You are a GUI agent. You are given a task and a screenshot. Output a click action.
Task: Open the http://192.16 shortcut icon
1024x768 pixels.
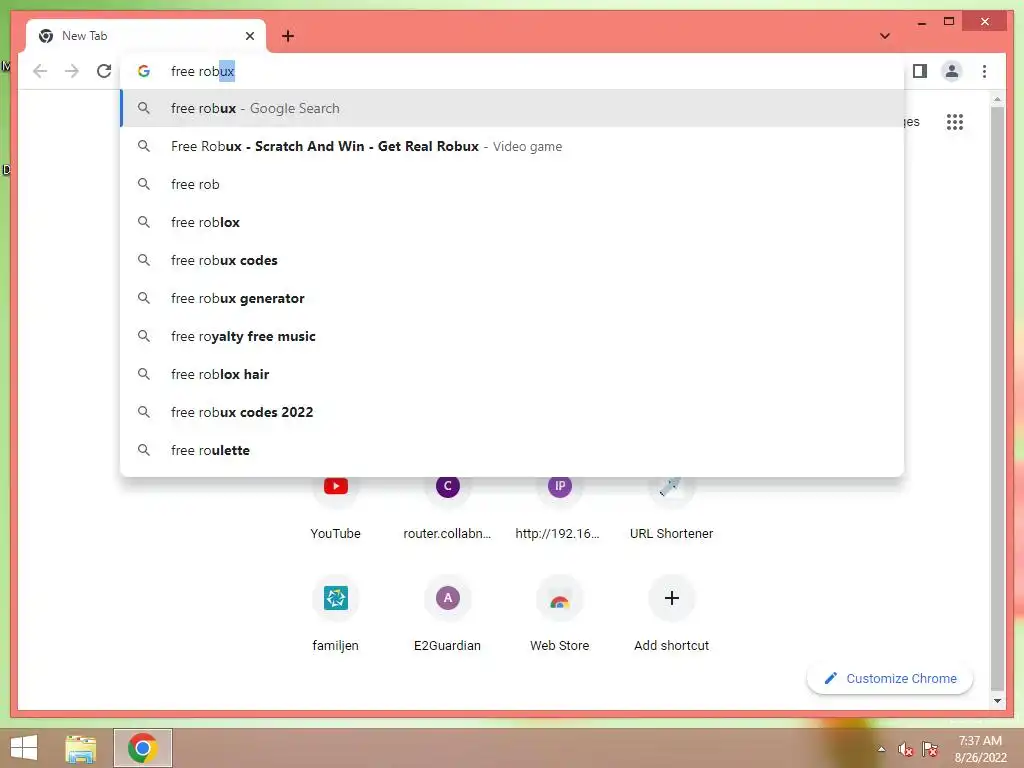coord(560,486)
